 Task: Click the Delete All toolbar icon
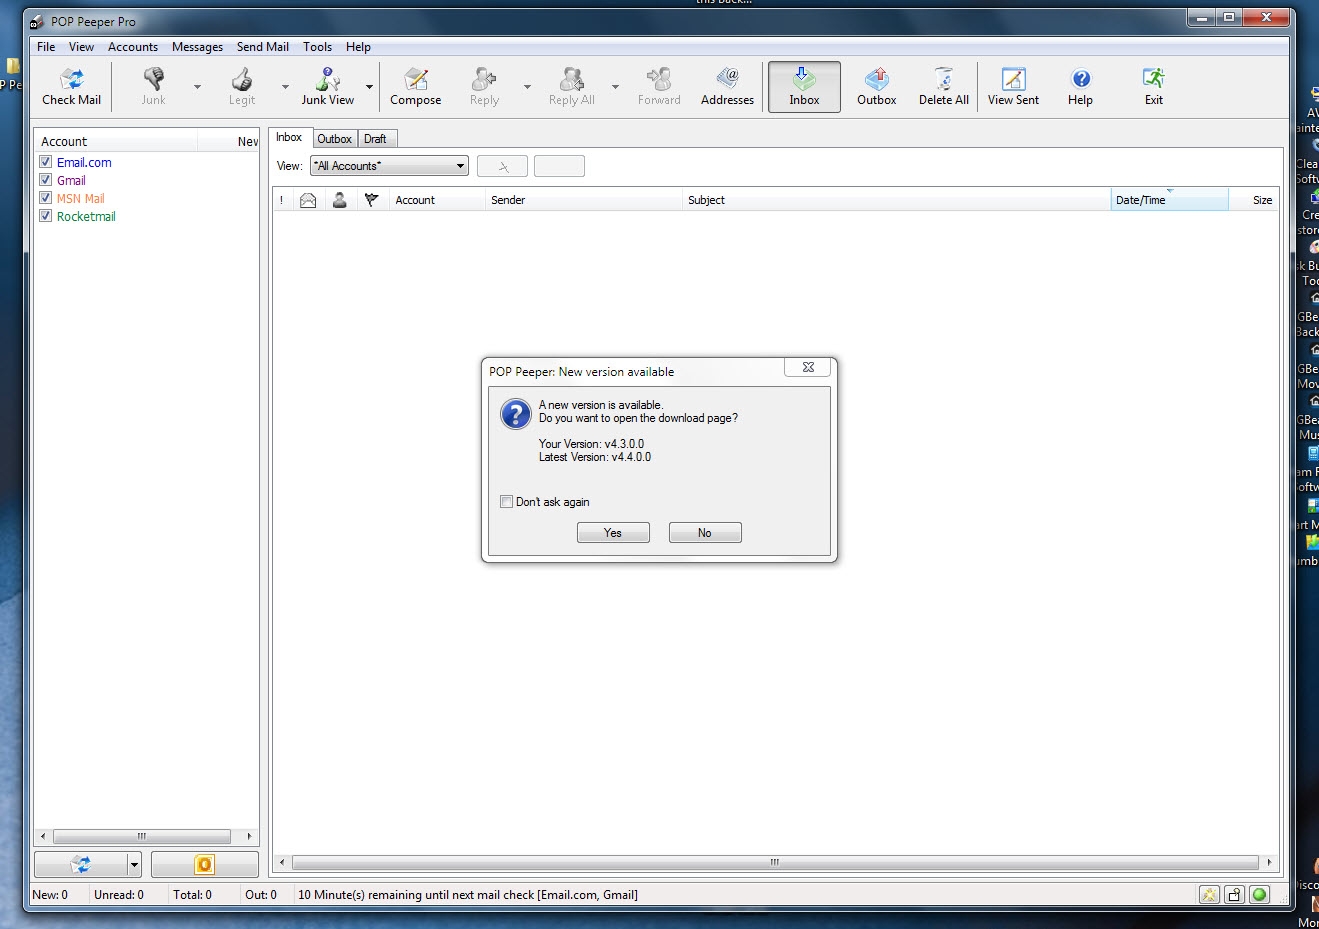point(944,86)
